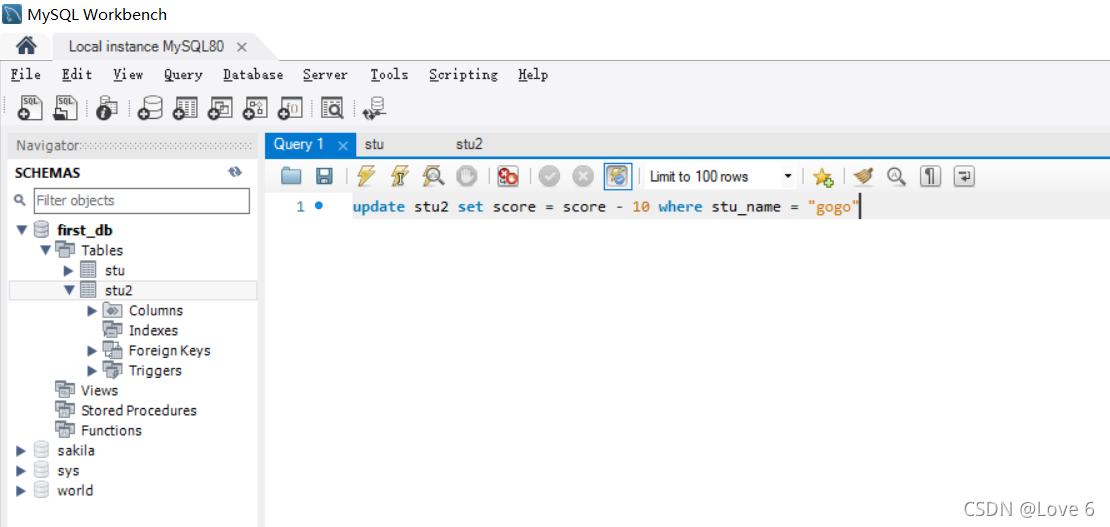Open the Edit menu
Image resolution: width=1110 pixels, height=527 pixels.
(76, 74)
